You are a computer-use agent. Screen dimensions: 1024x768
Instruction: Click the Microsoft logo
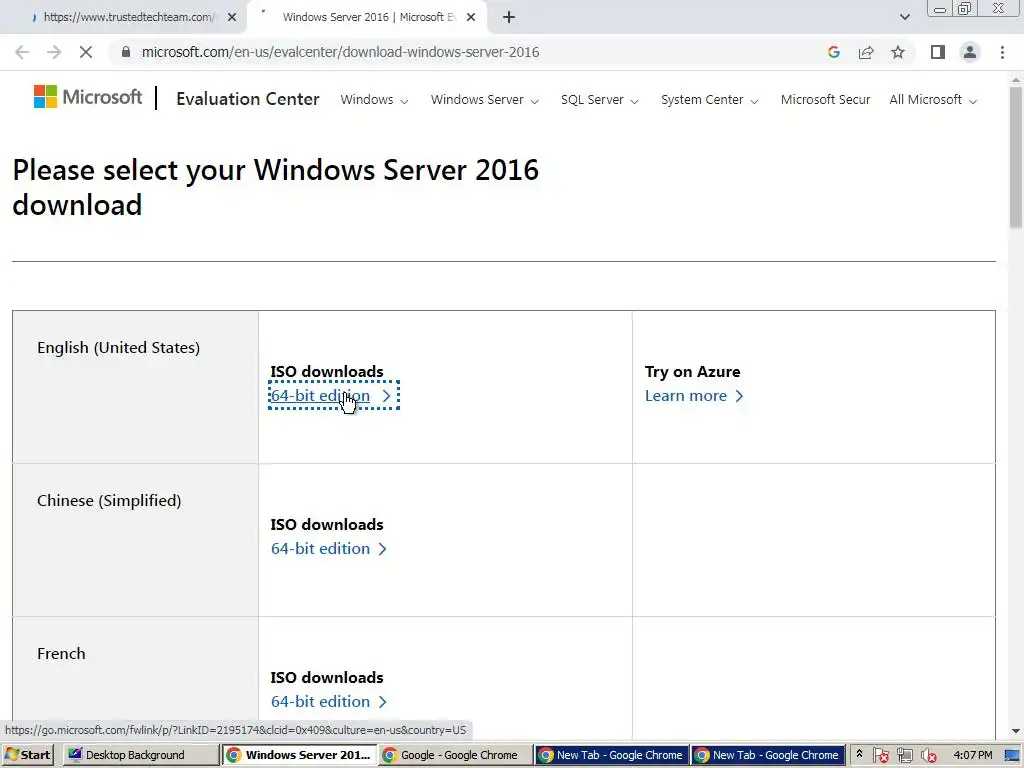(x=88, y=97)
